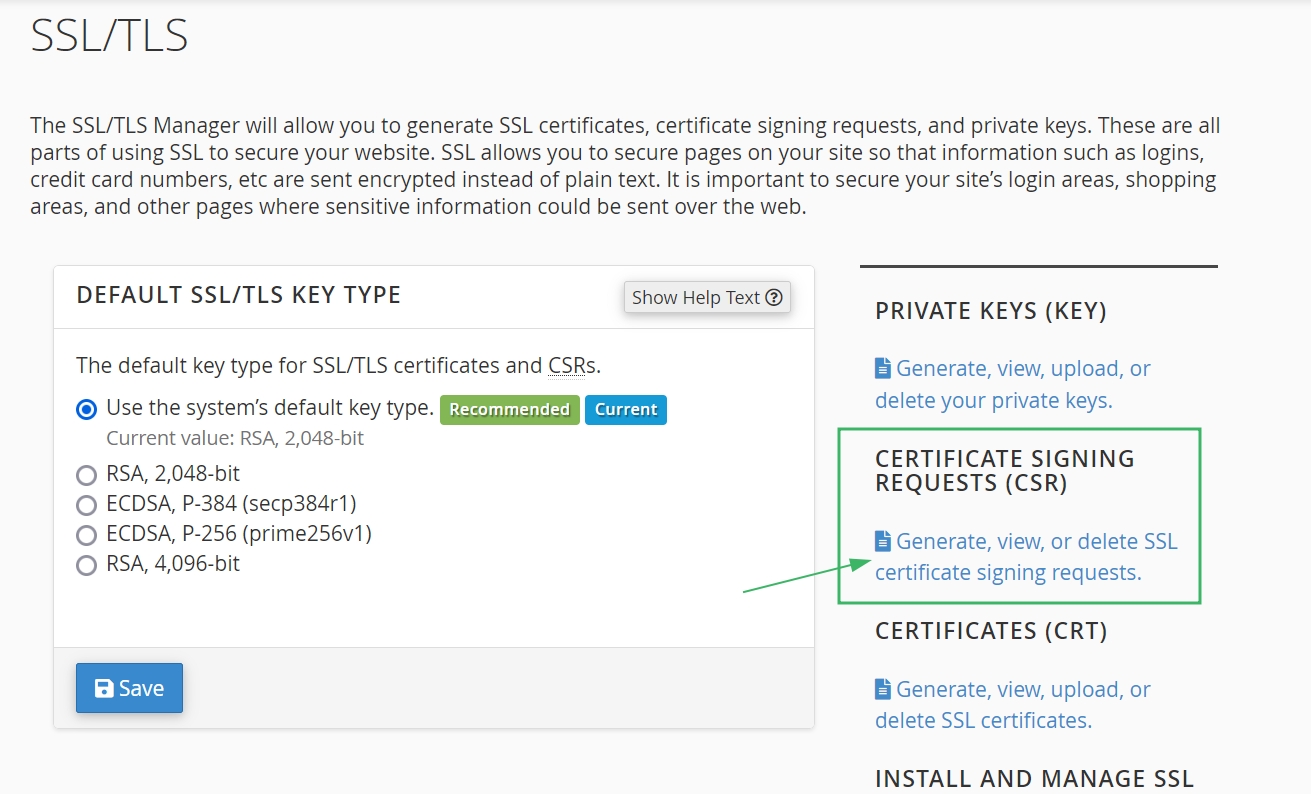This screenshot has width=1311, height=794.
Task: Select the RSA, 4,096-bit radio button
Action: click(x=87, y=565)
